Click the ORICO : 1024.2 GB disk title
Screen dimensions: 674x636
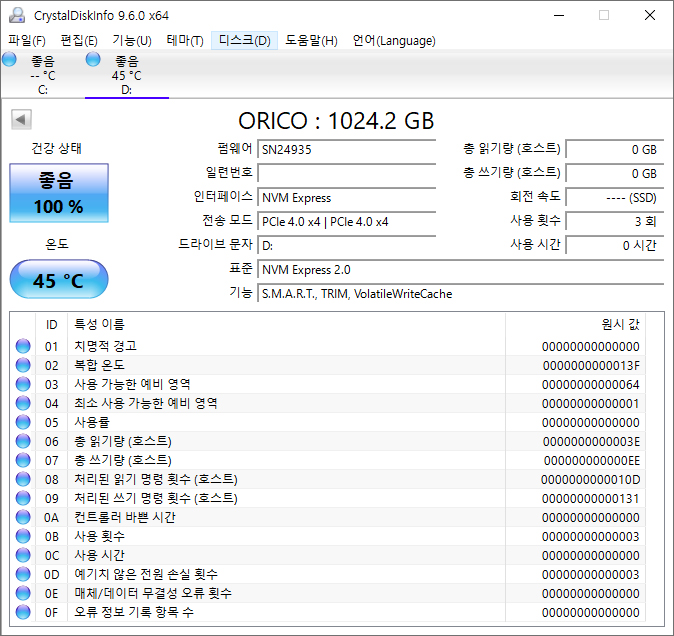coord(336,121)
